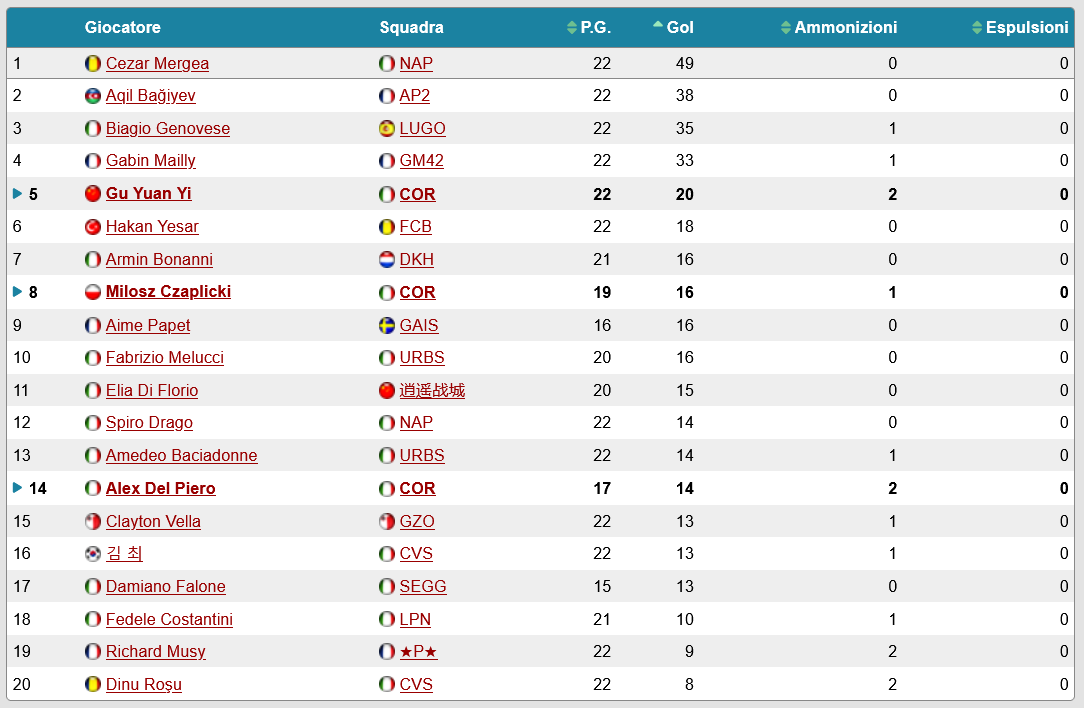
Task: Click the Spanish flag next to LUGO
Action: click(387, 129)
